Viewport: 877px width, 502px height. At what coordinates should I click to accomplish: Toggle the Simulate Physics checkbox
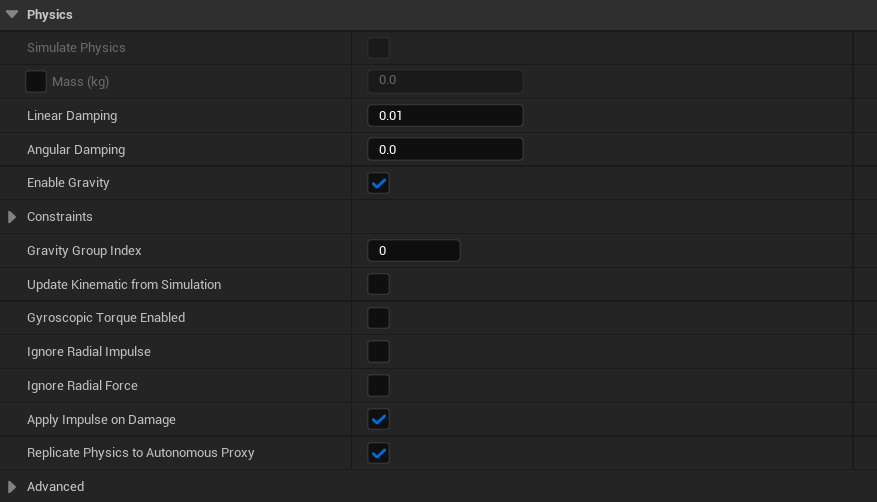[x=378, y=48]
